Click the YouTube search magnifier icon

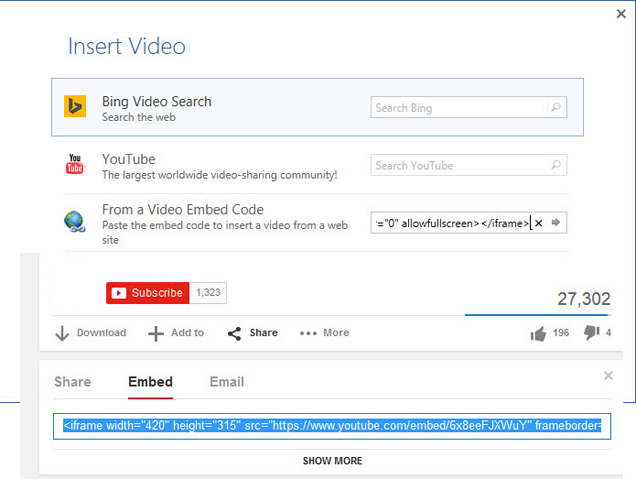tap(556, 165)
